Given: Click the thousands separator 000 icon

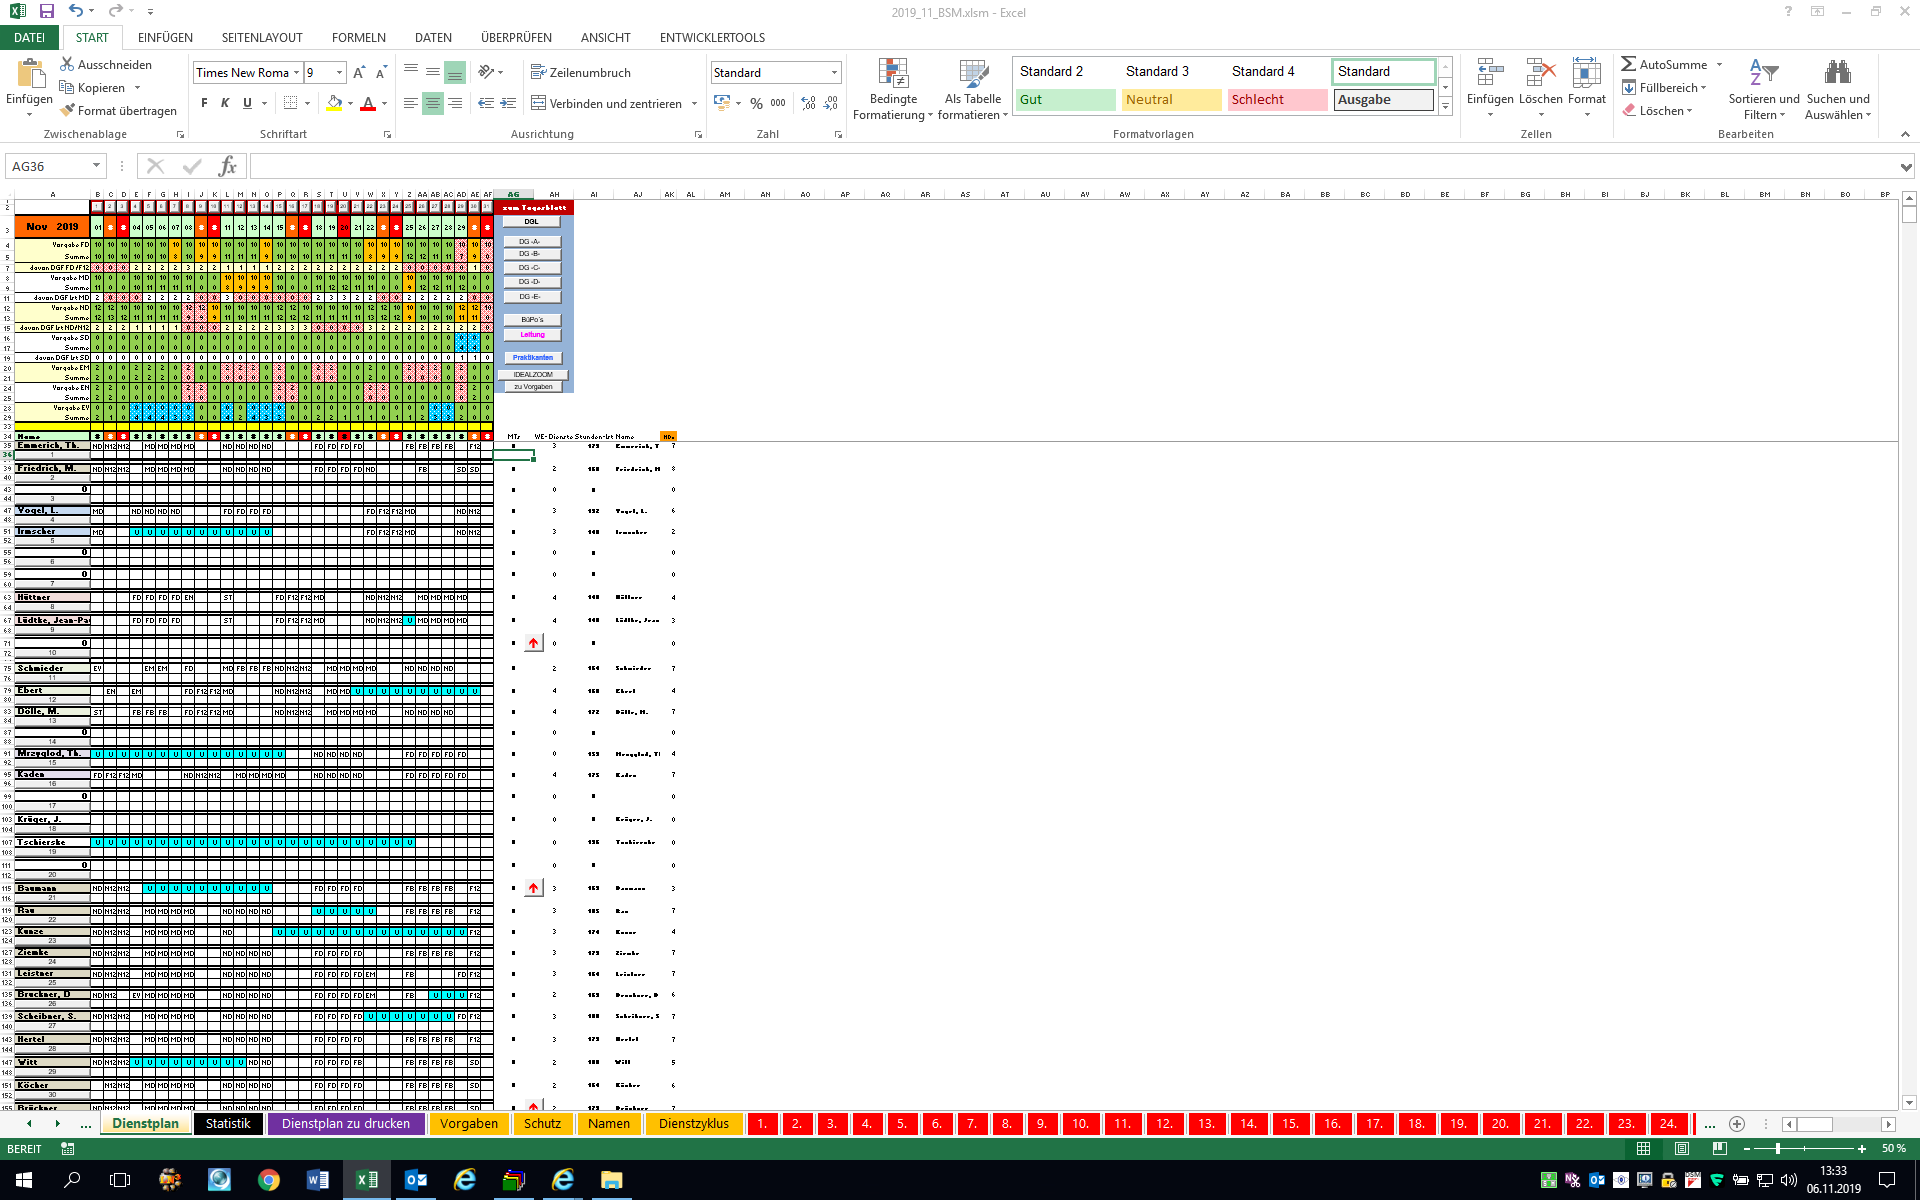Looking at the screenshot, I should tap(778, 103).
